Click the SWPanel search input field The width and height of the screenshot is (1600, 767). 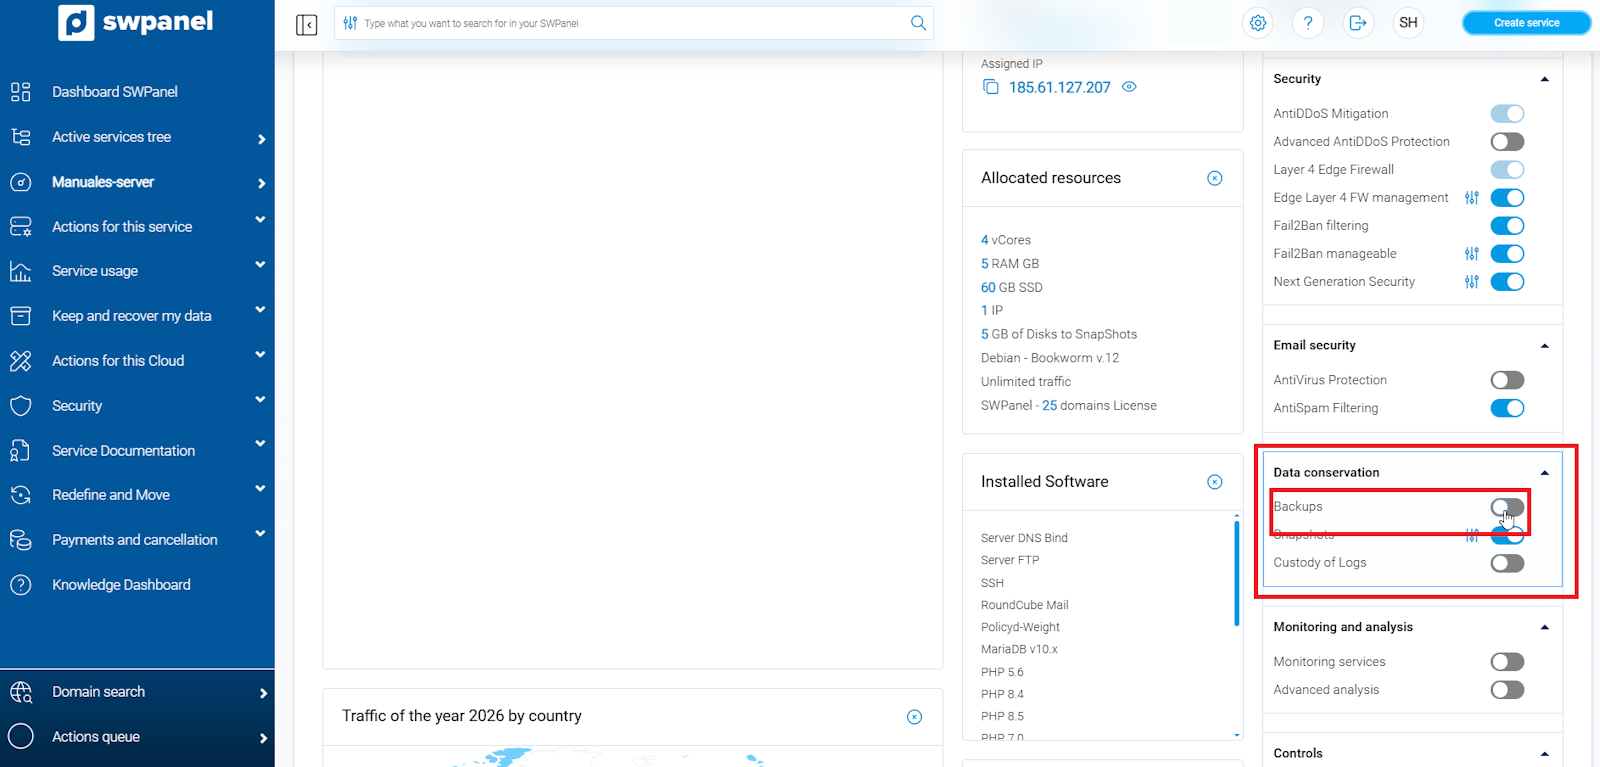click(630, 23)
